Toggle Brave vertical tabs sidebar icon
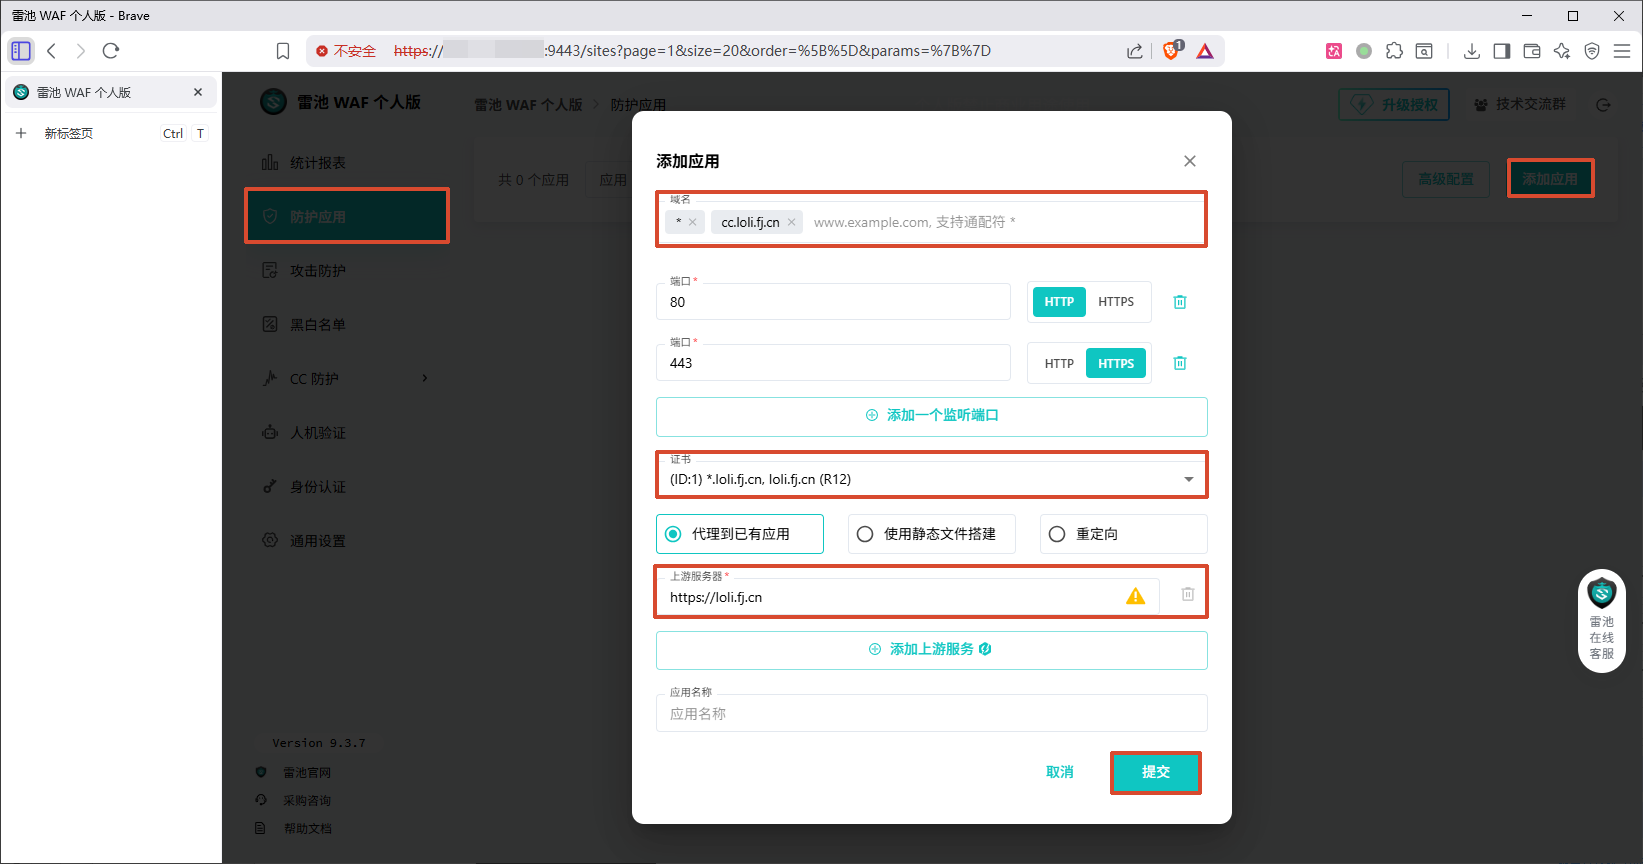 pyautogui.click(x=21, y=51)
